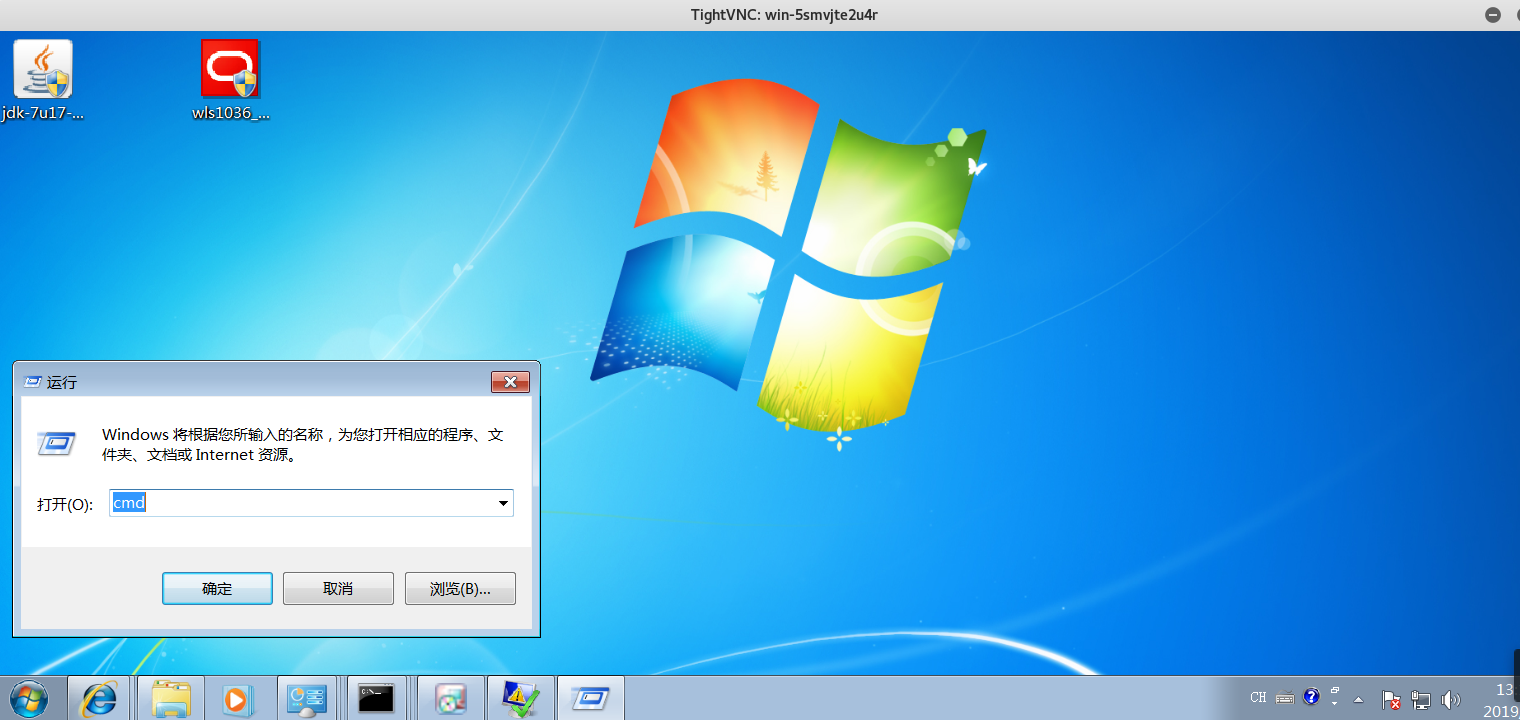This screenshot has height=720, width=1520.
Task: Close the 运行 dialog with red X
Action: tap(510, 382)
